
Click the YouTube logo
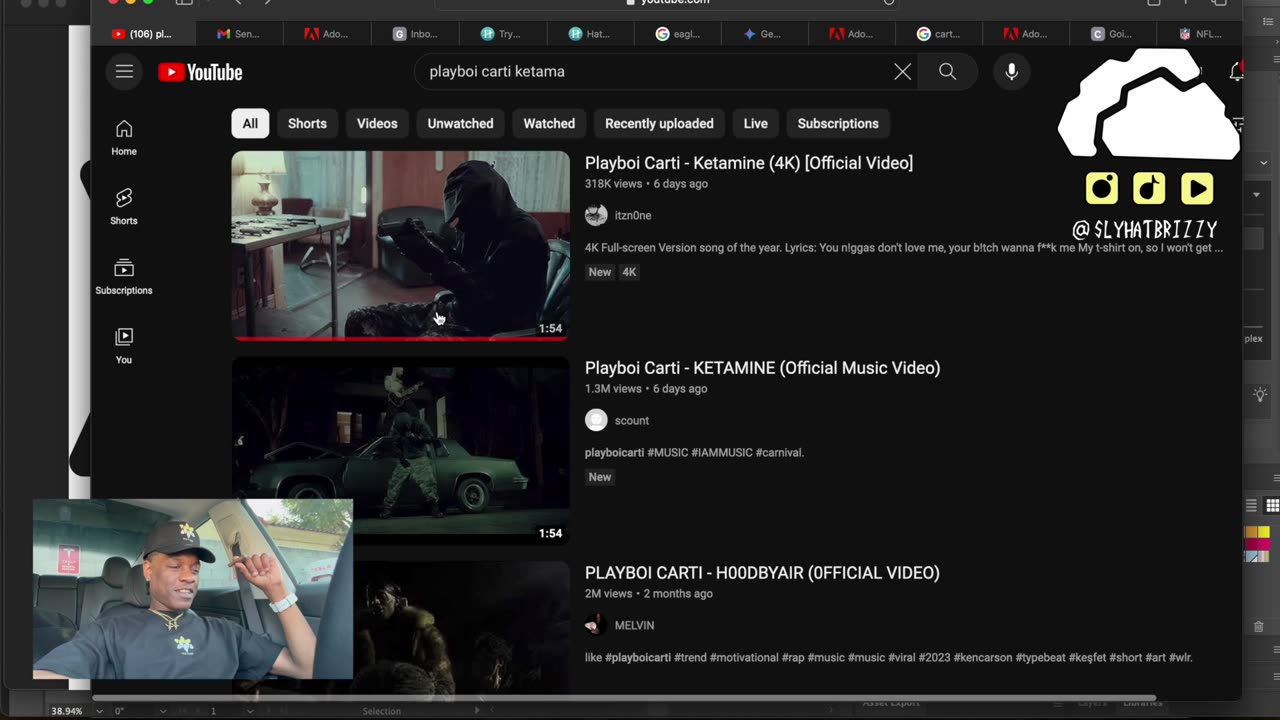click(x=200, y=72)
